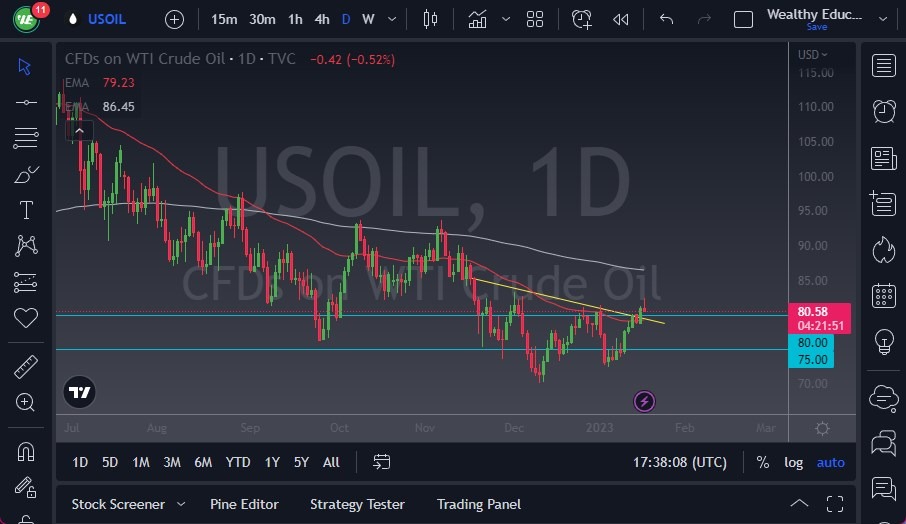Screen dimensions: 906x524
Task: Choose the 15m timeframe button
Action: [x=225, y=19]
